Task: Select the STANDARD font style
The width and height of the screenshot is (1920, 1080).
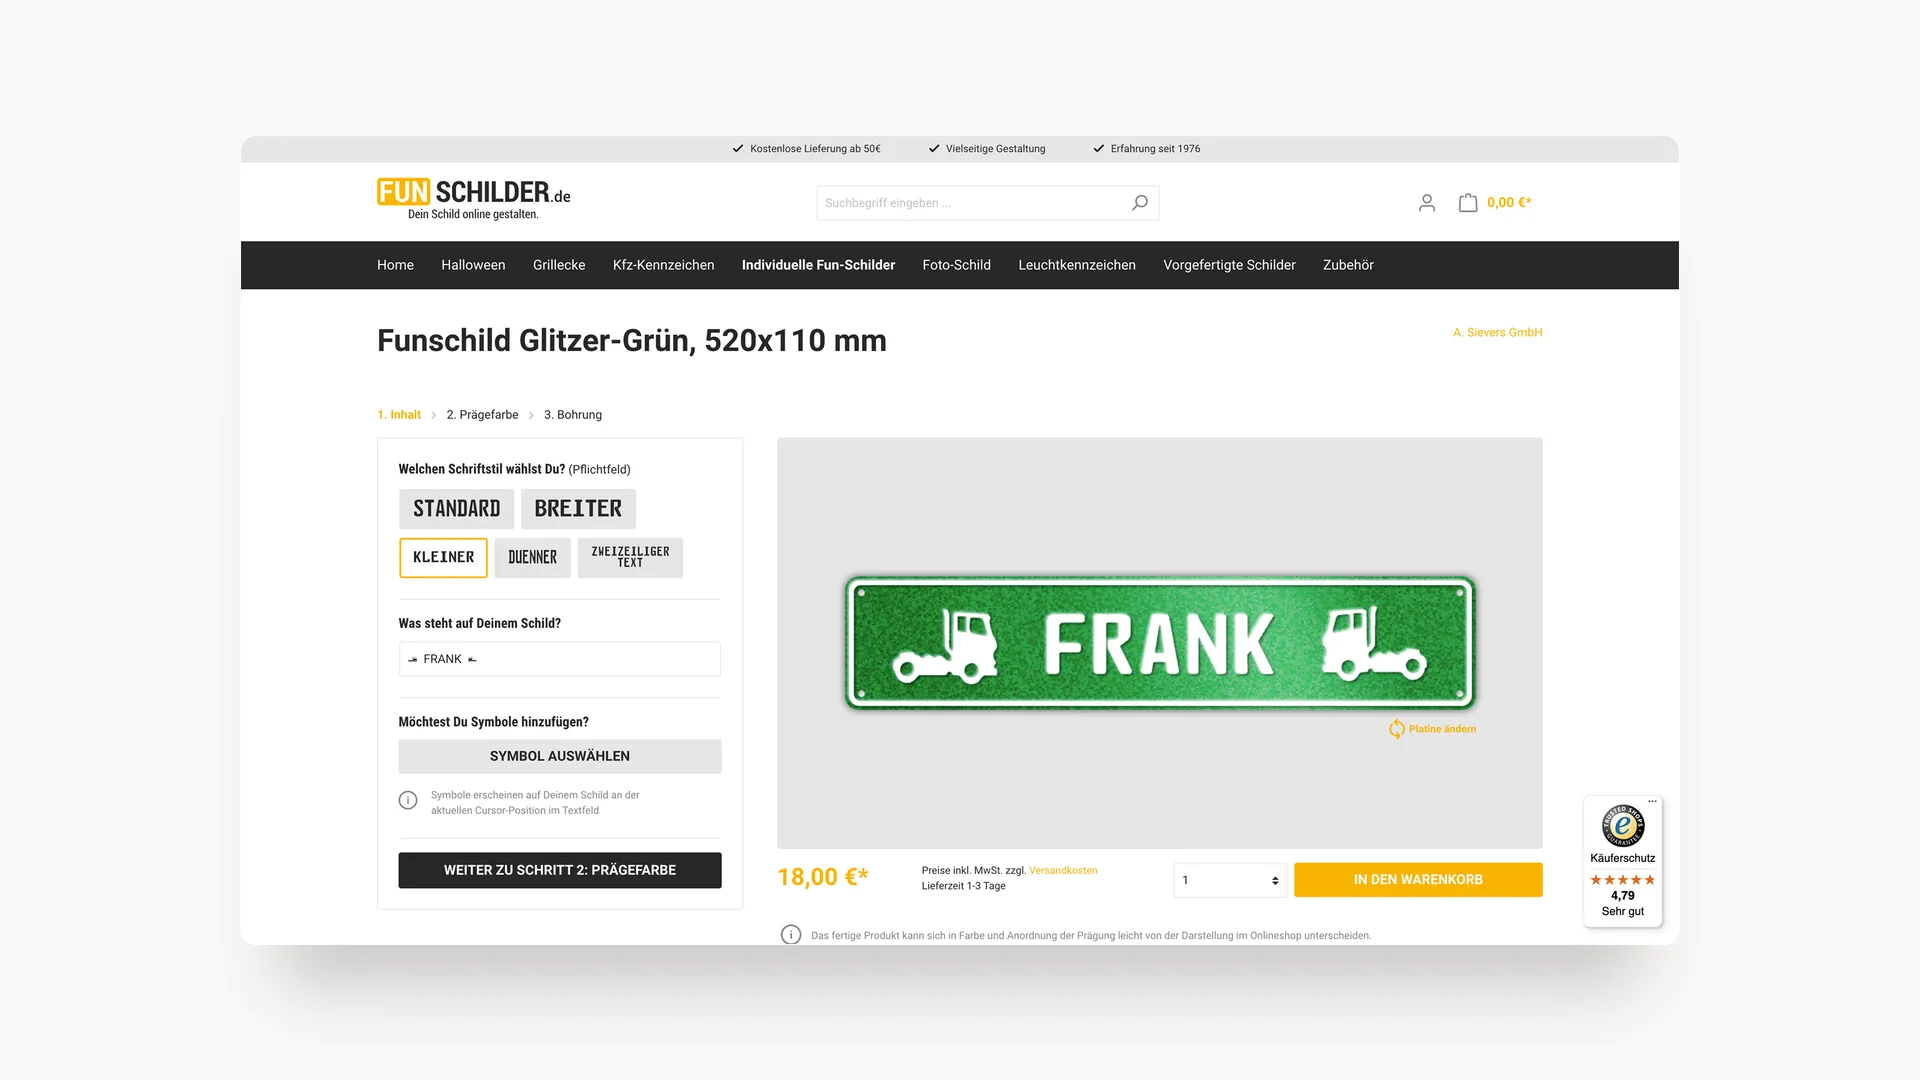Action: point(456,509)
